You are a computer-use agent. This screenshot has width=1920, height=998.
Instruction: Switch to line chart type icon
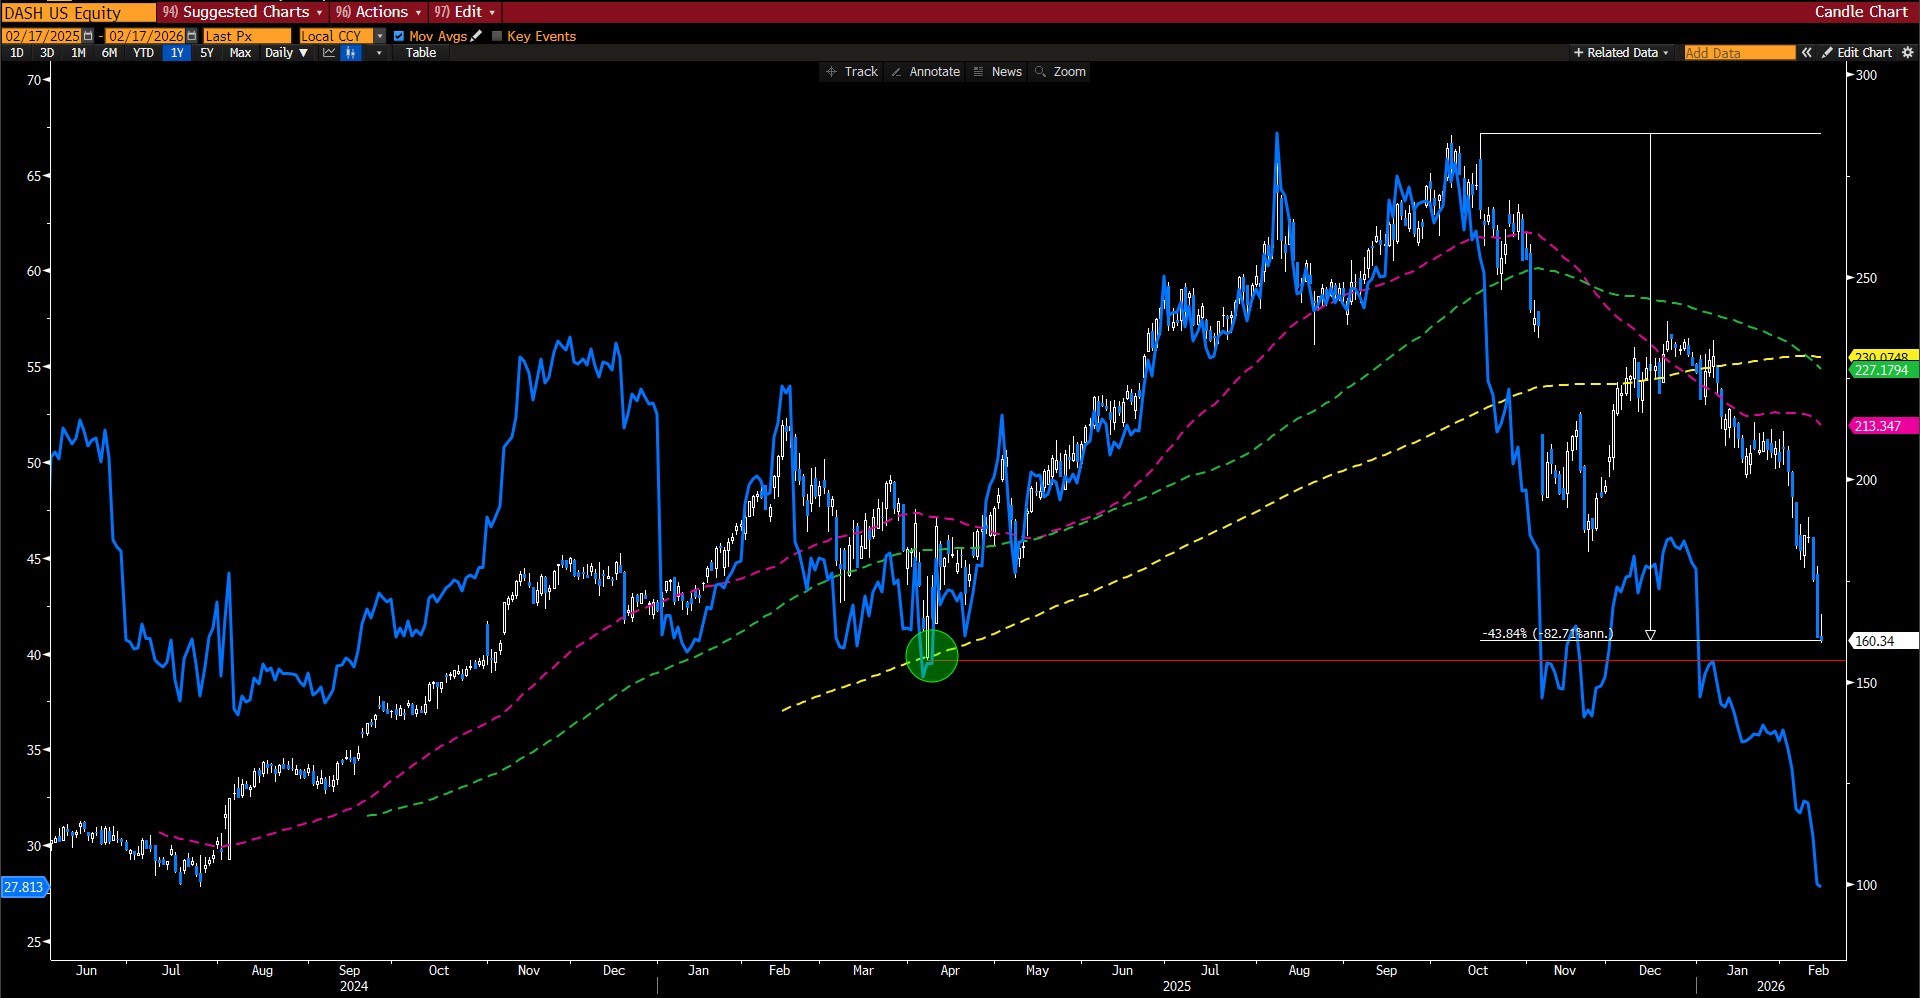329,53
